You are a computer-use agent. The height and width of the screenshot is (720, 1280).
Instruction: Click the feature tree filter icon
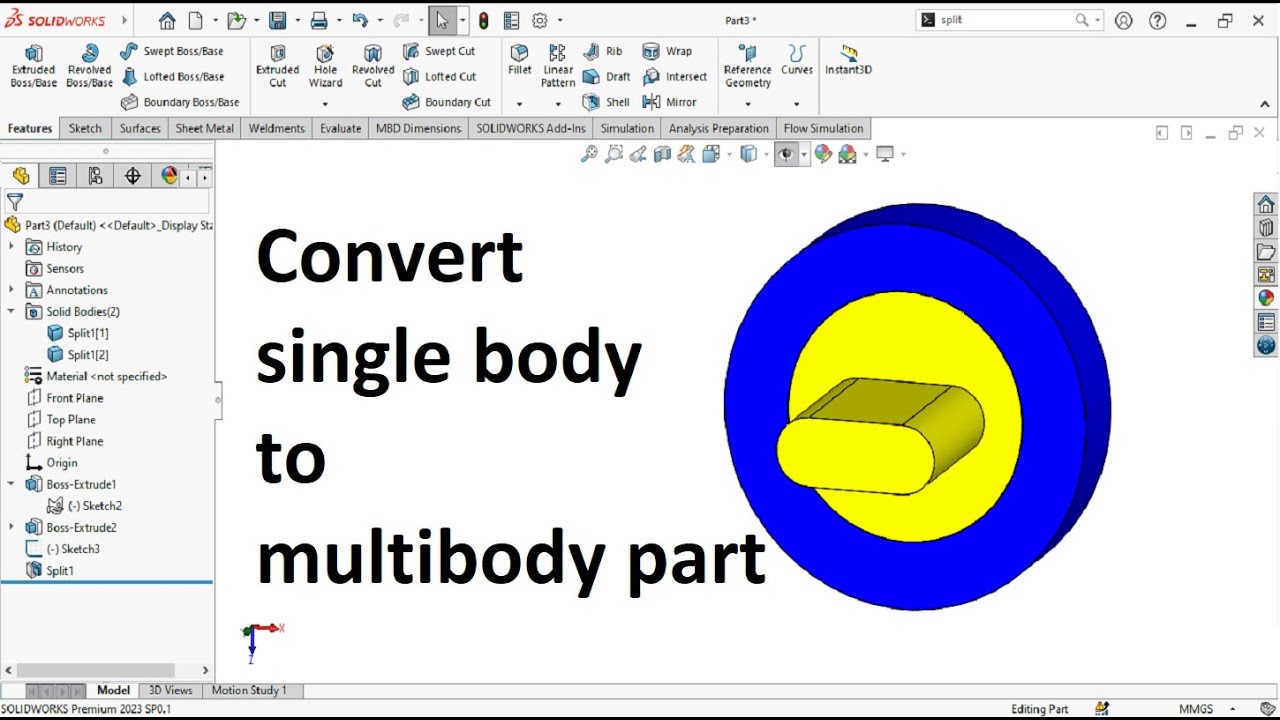click(14, 202)
